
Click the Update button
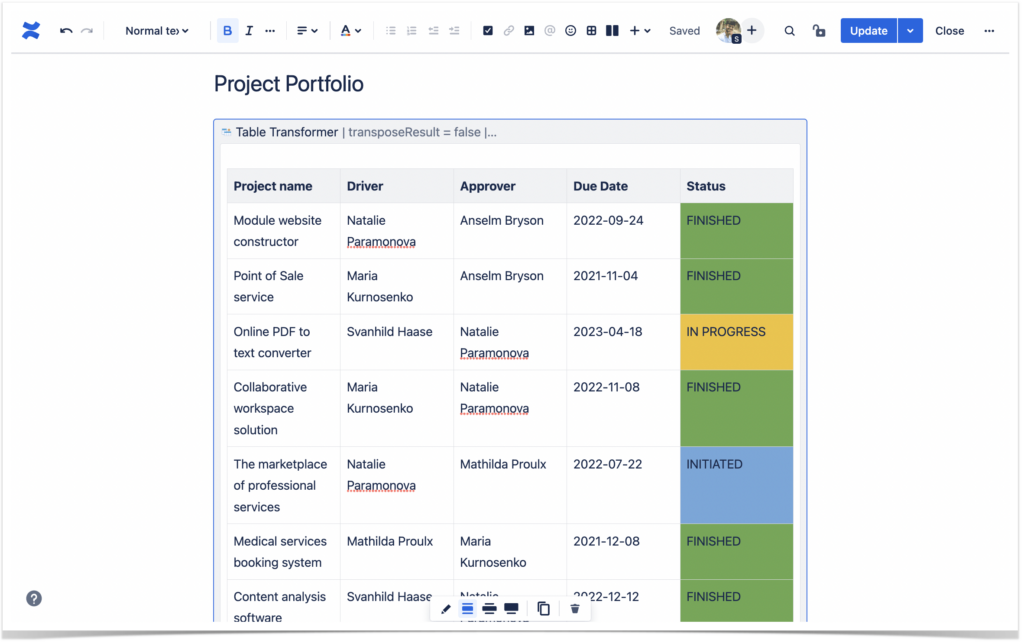(x=867, y=30)
